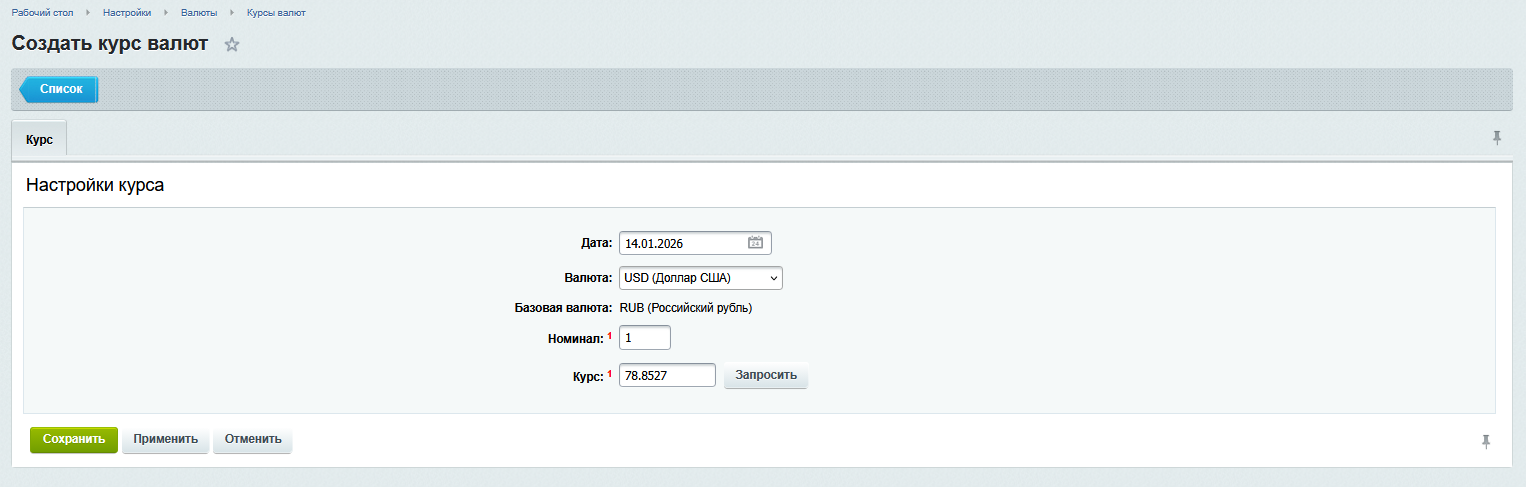Go to Рабочий стол breadcrumb
Image resolution: width=1526 pixels, height=487 pixels.
(x=42, y=13)
